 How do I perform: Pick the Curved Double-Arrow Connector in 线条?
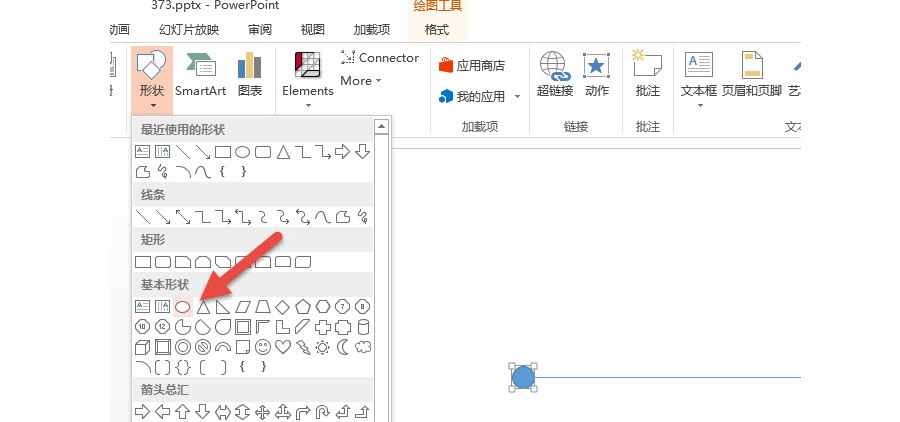point(302,216)
